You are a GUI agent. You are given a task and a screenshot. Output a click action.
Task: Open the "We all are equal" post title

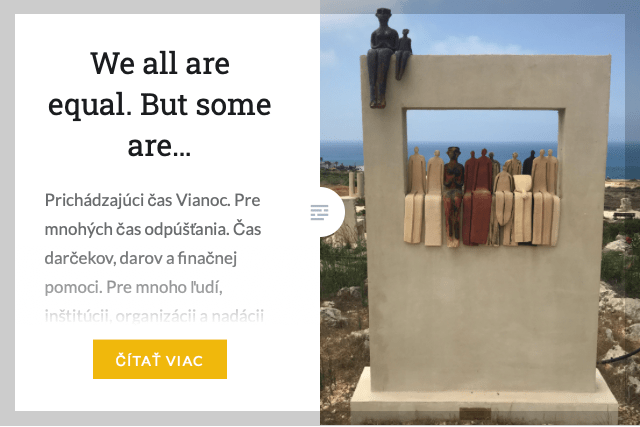click(x=160, y=105)
